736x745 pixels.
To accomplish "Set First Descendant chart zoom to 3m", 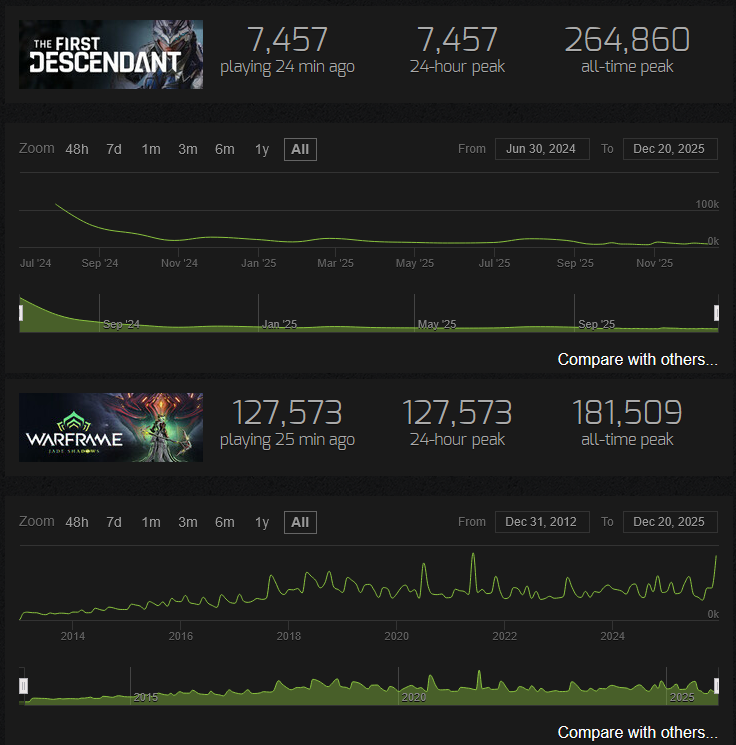I will [x=188, y=149].
